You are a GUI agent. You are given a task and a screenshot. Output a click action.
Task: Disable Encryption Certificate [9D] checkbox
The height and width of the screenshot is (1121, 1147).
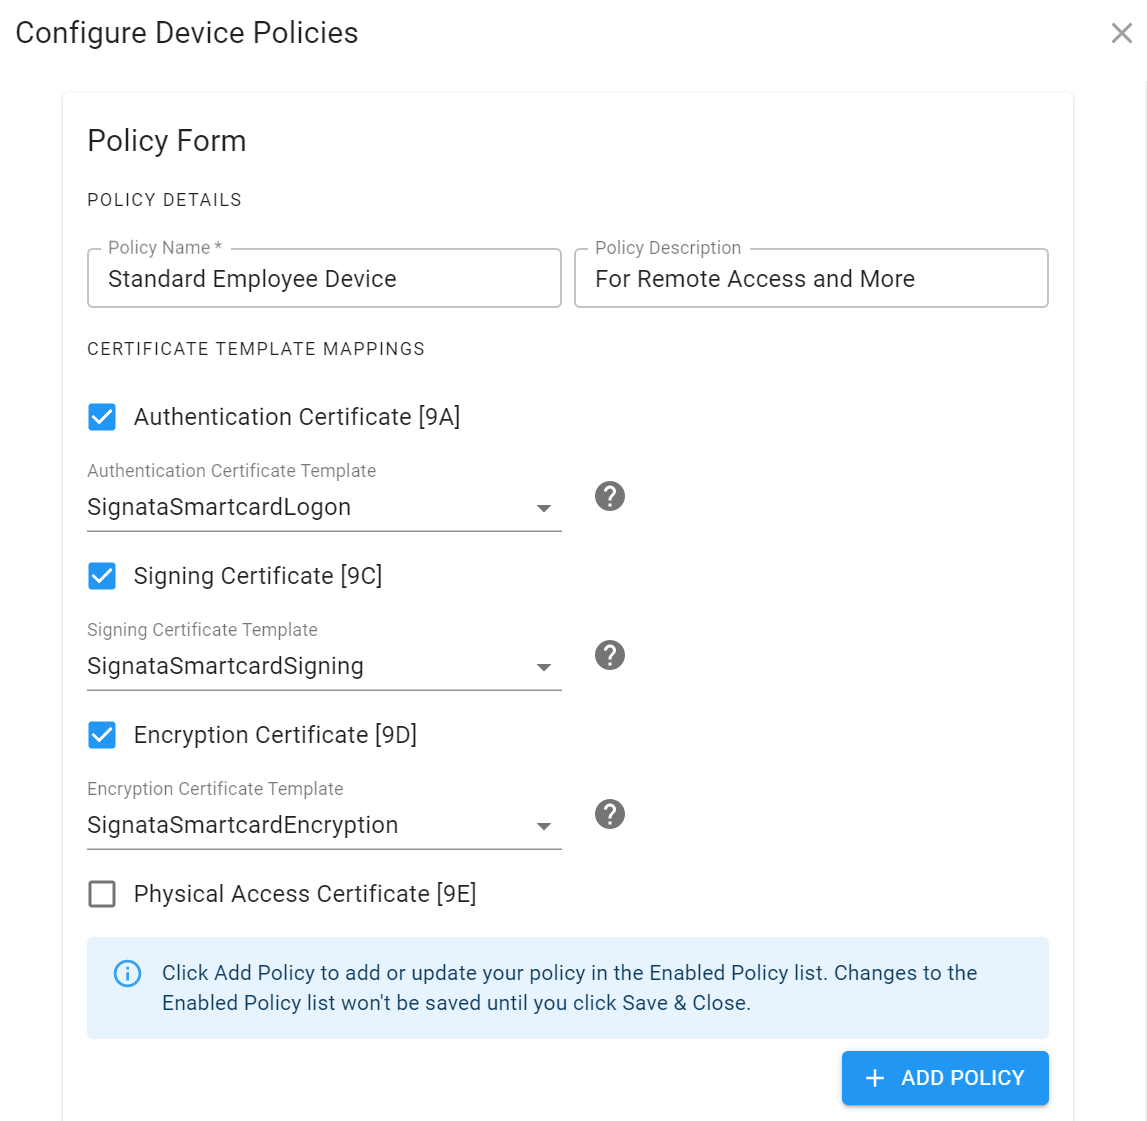[x=102, y=735]
